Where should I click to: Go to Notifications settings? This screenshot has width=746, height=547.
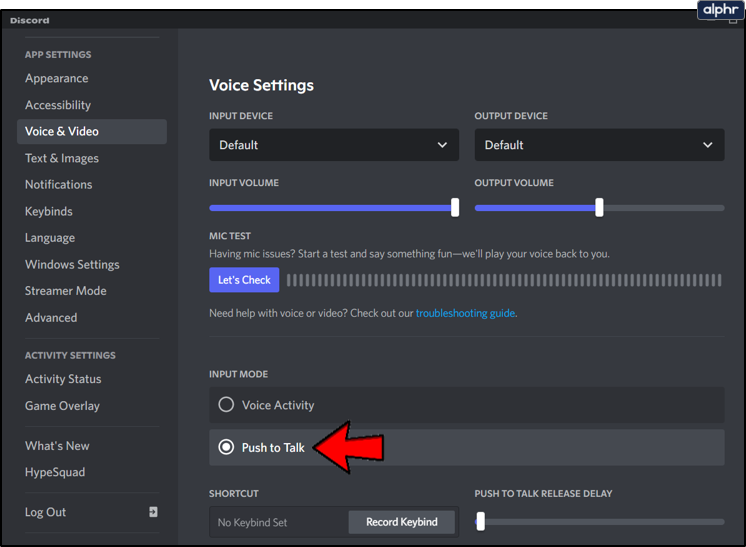pyautogui.click(x=59, y=184)
